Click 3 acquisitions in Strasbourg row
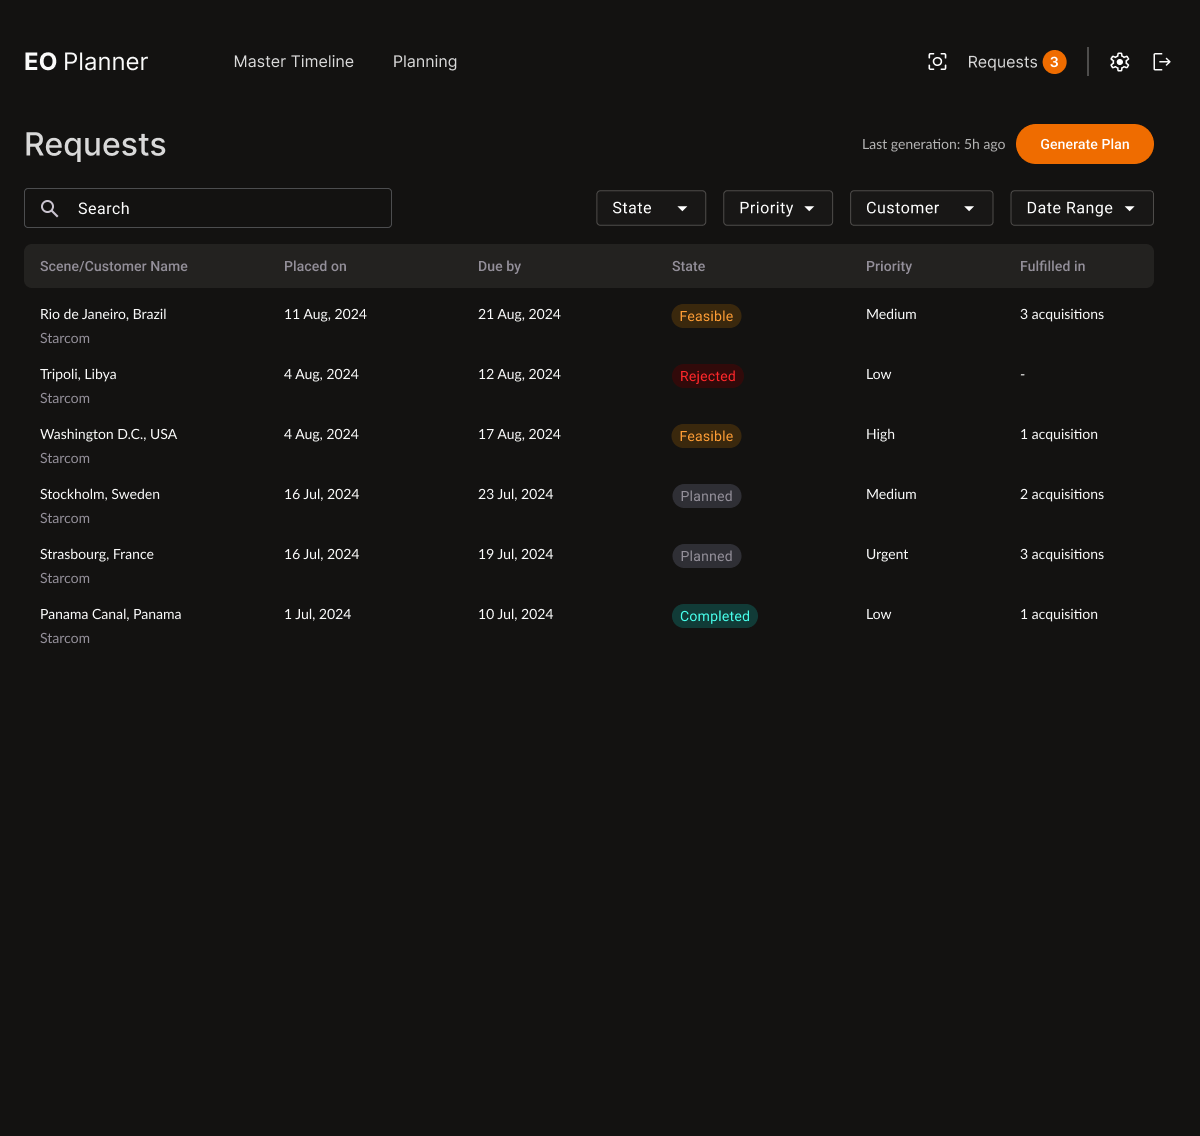Viewport: 1200px width, 1136px height. click(1062, 554)
